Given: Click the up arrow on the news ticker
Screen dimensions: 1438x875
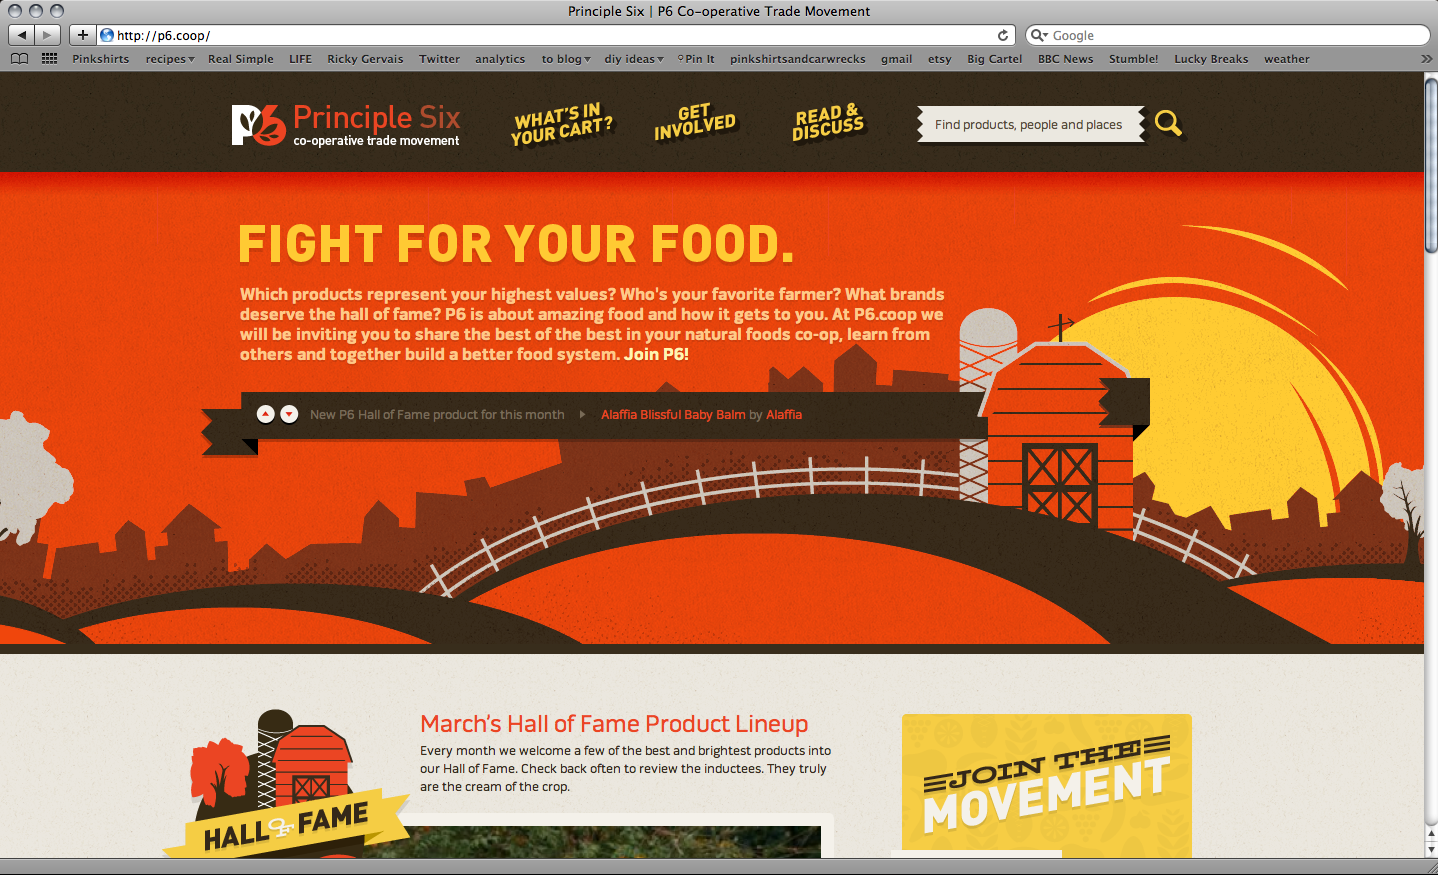Looking at the screenshot, I should point(266,414).
